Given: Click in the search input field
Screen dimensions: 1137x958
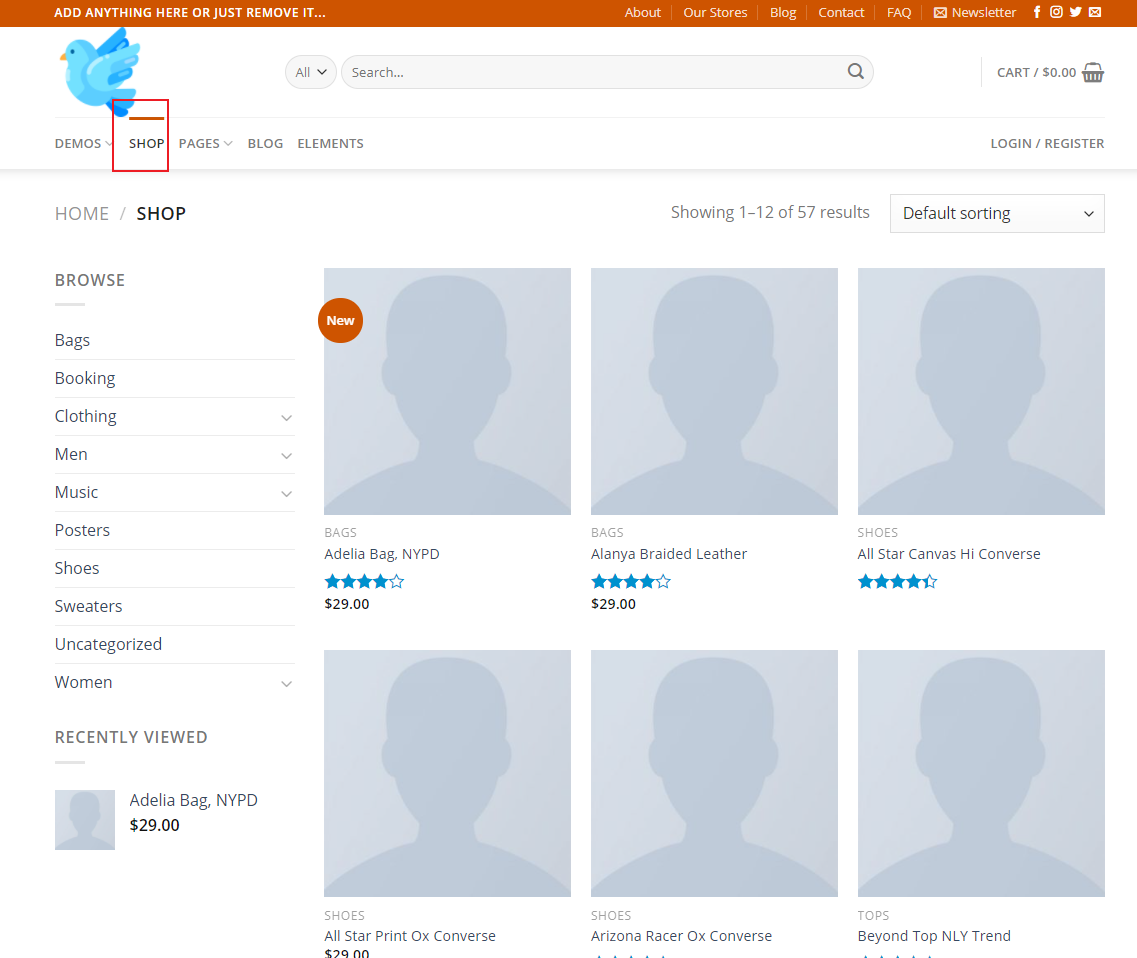Looking at the screenshot, I should (x=590, y=72).
